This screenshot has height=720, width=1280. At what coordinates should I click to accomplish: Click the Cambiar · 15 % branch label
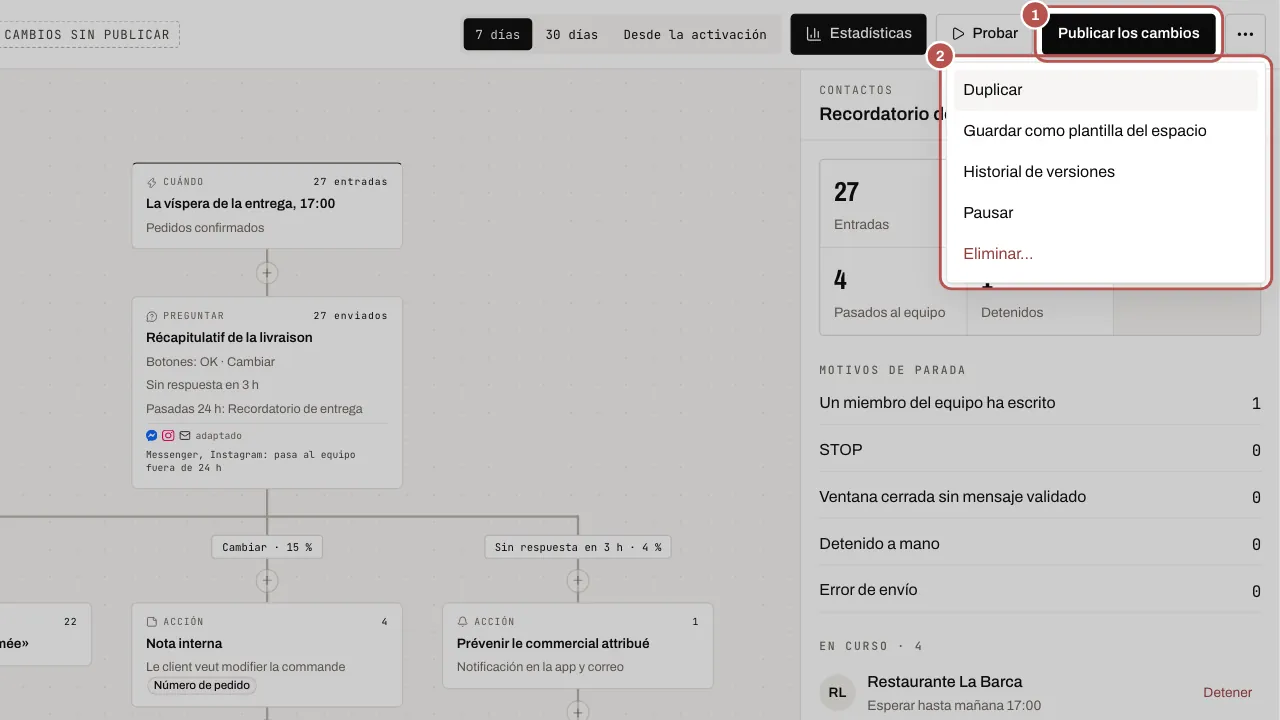267,547
